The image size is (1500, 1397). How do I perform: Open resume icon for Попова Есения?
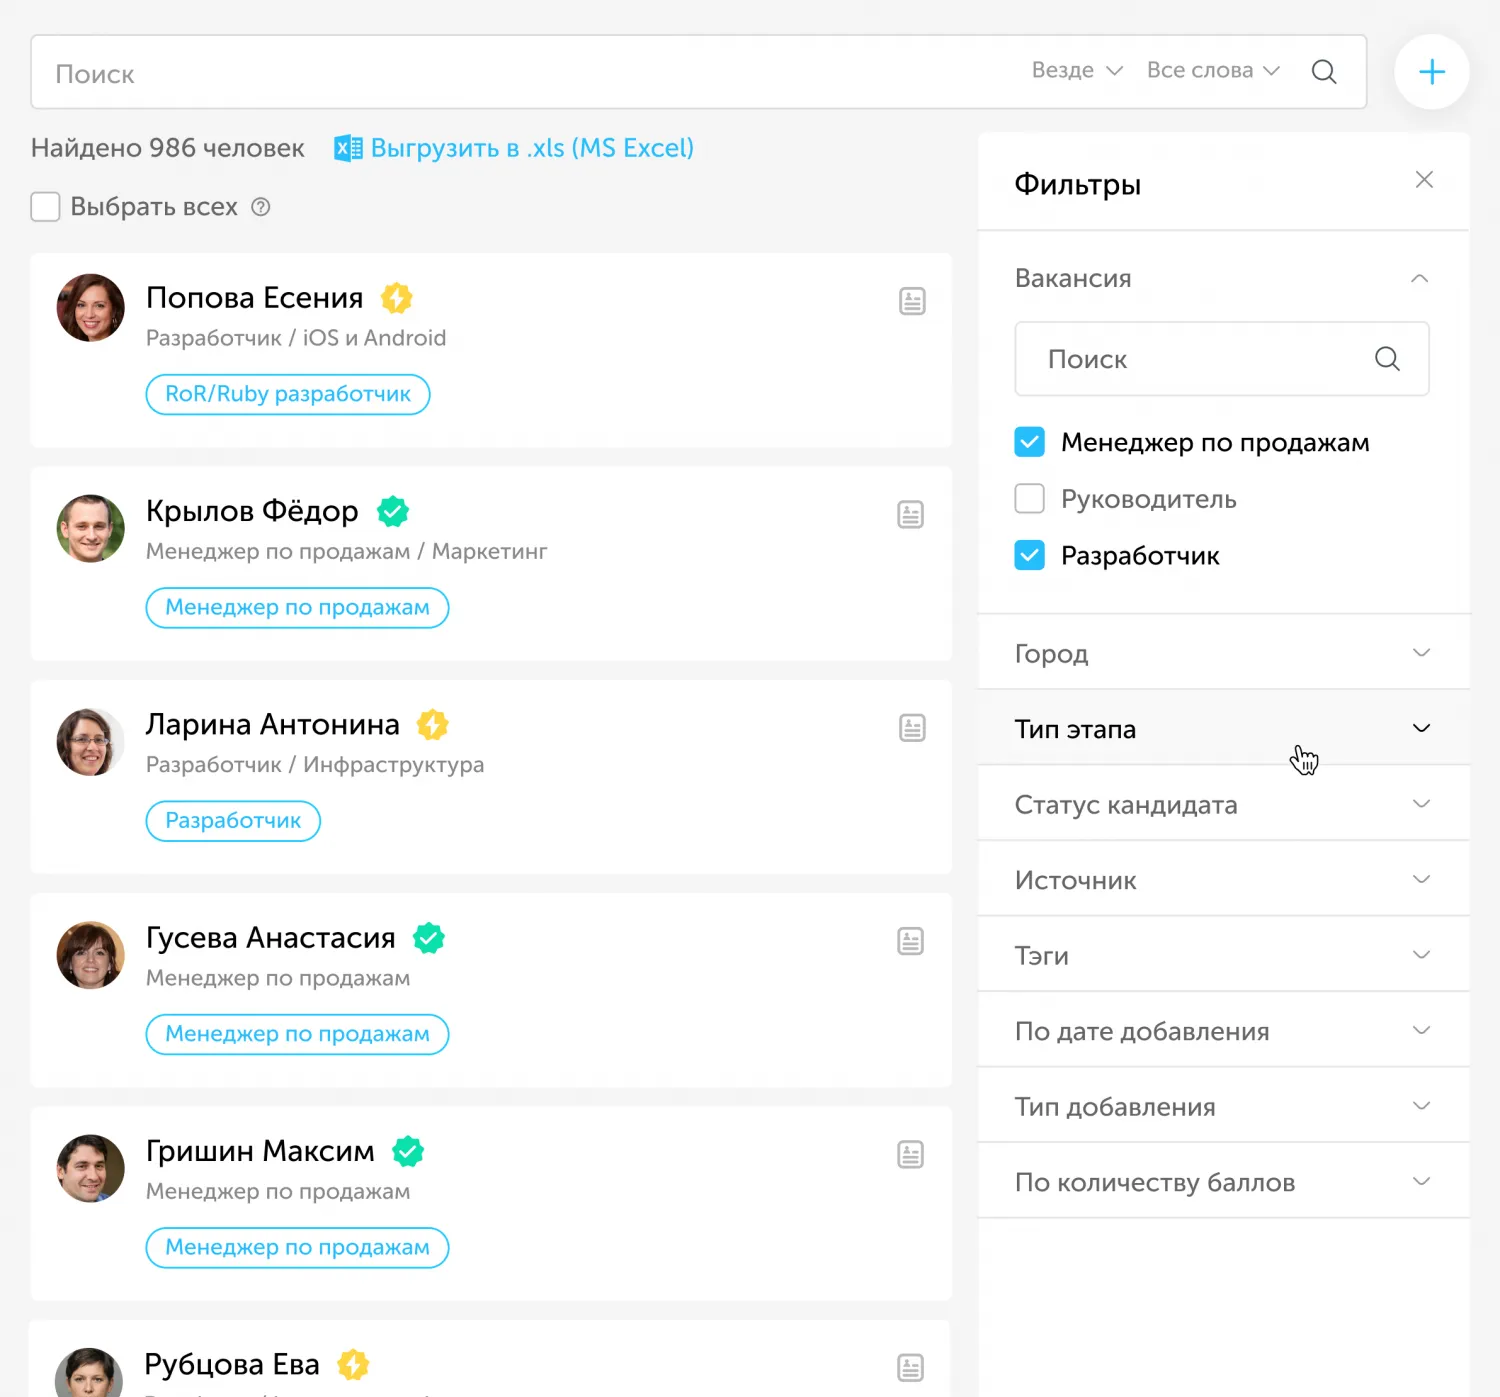pyautogui.click(x=912, y=301)
